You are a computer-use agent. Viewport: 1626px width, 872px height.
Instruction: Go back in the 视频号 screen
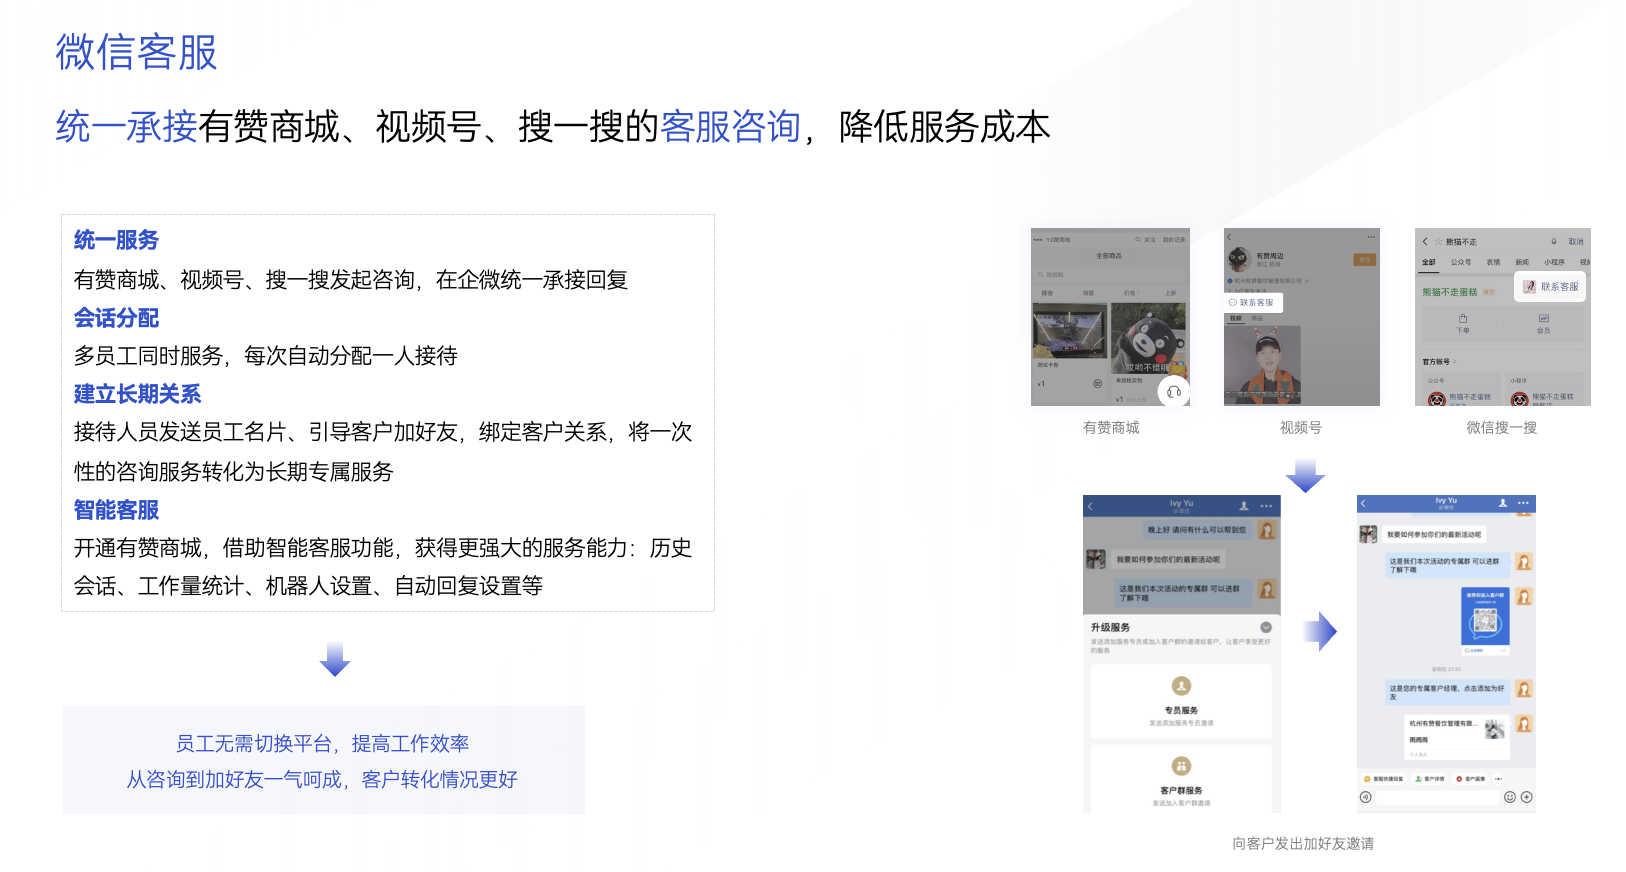(x=1229, y=237)
